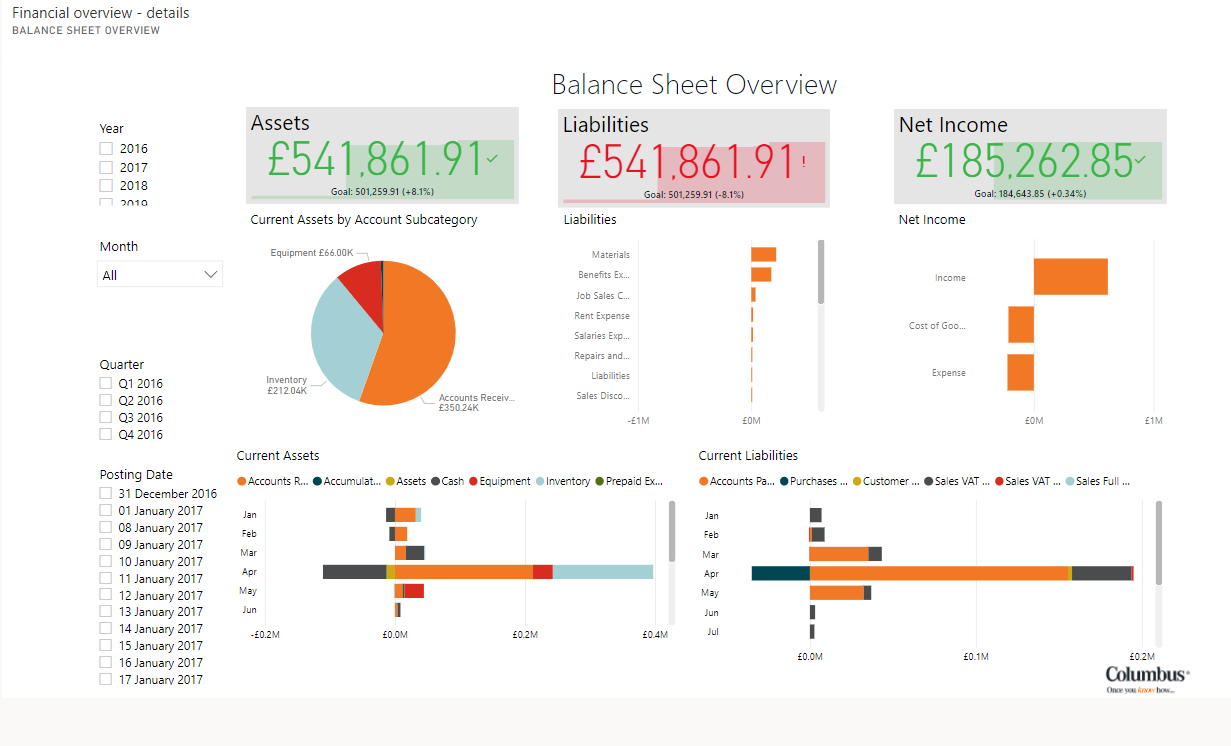Image resolution: width=1231 pixels, height=746 pixels.
Task: Click the Financial overview - details title
Action: (x=100, y=13)
